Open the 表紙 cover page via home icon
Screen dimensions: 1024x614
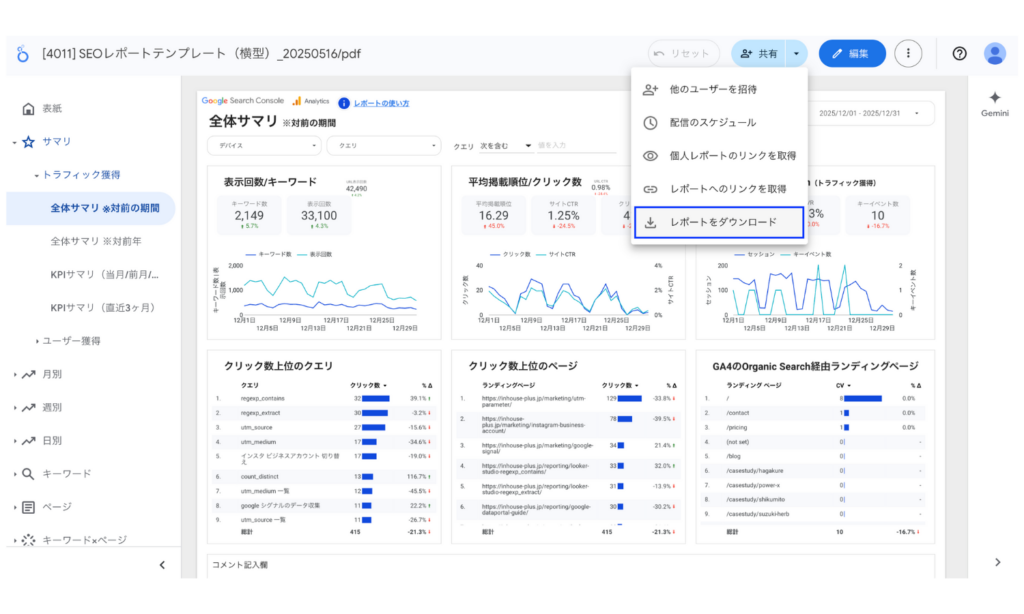29,108
